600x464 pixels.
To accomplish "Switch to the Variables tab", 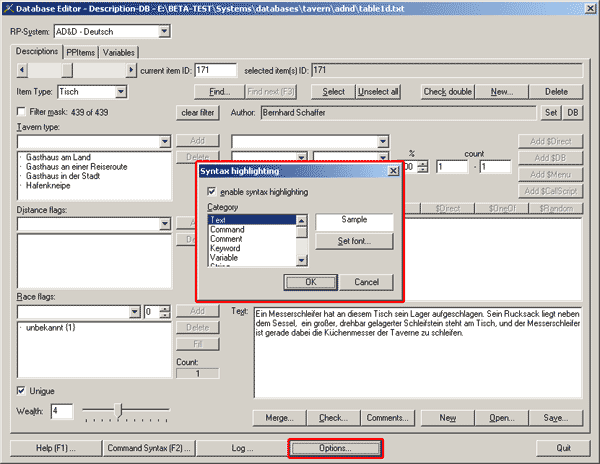I will click(x=119, y=51).
